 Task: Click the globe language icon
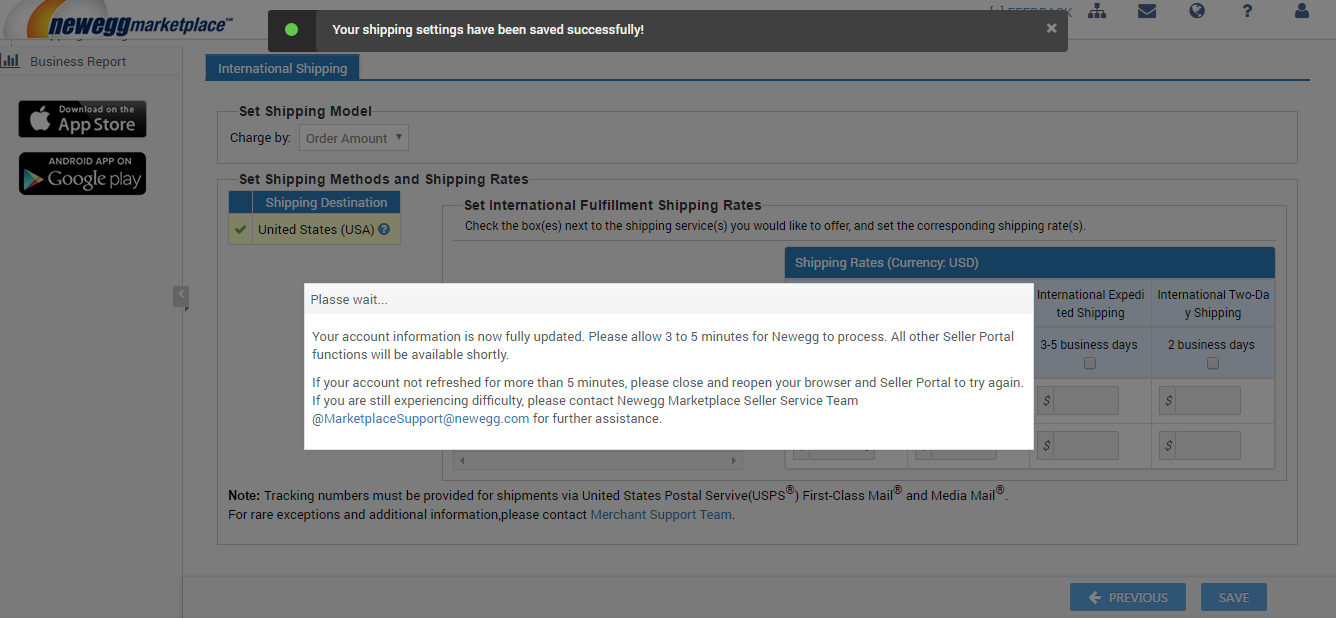click(x=1197, y=11)
